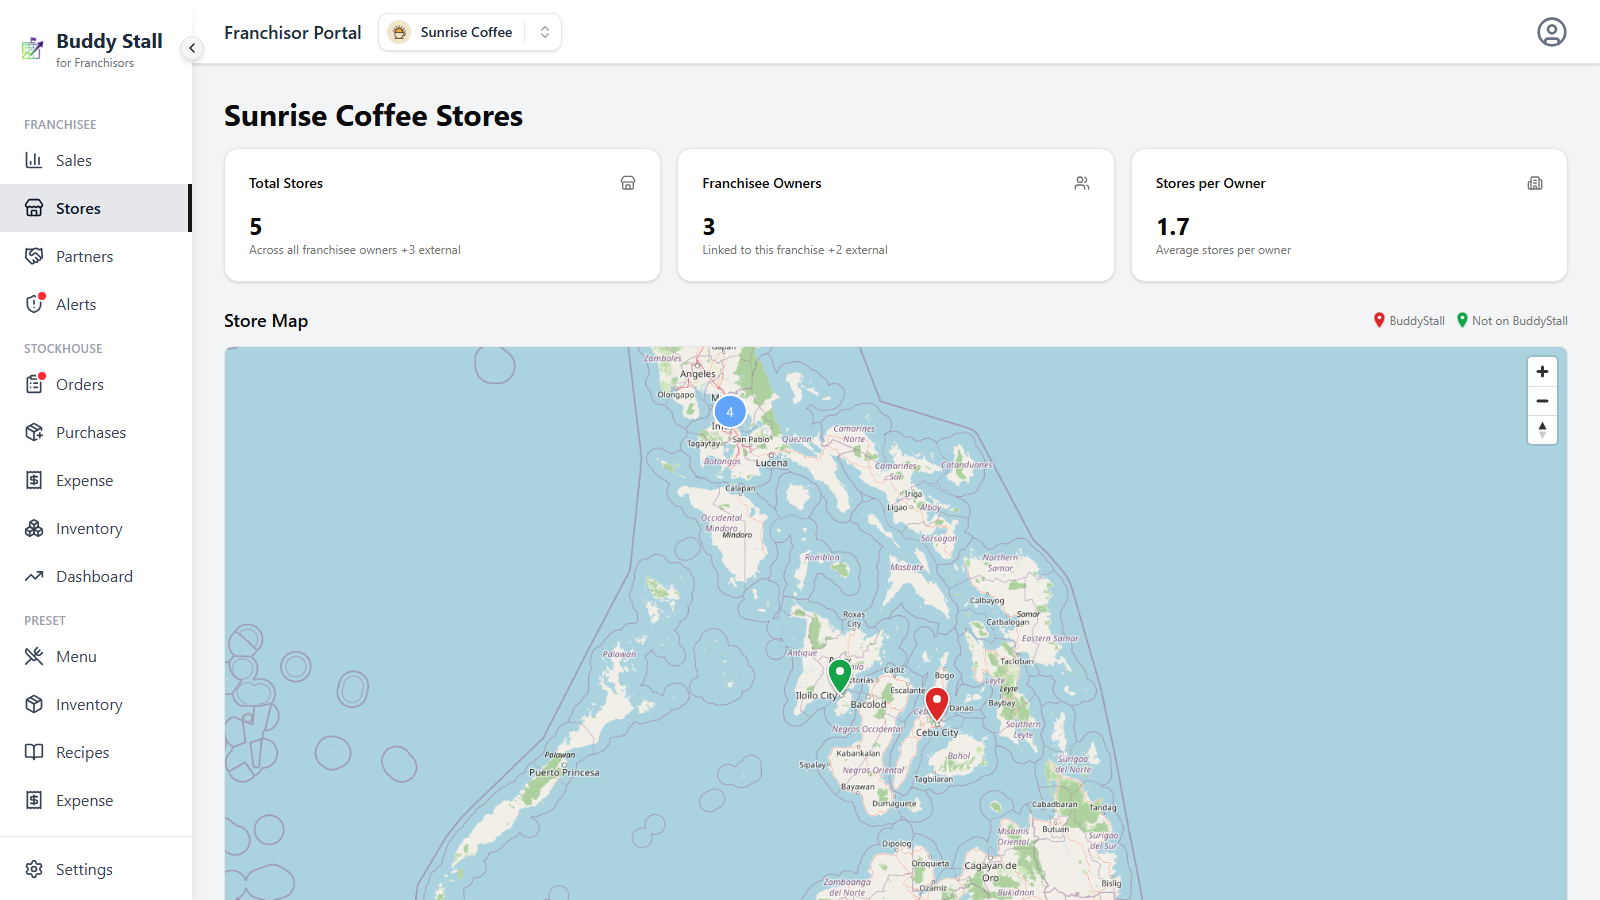Go to the Sales page
Screen dimensions: 1600x900
point(96,160)
